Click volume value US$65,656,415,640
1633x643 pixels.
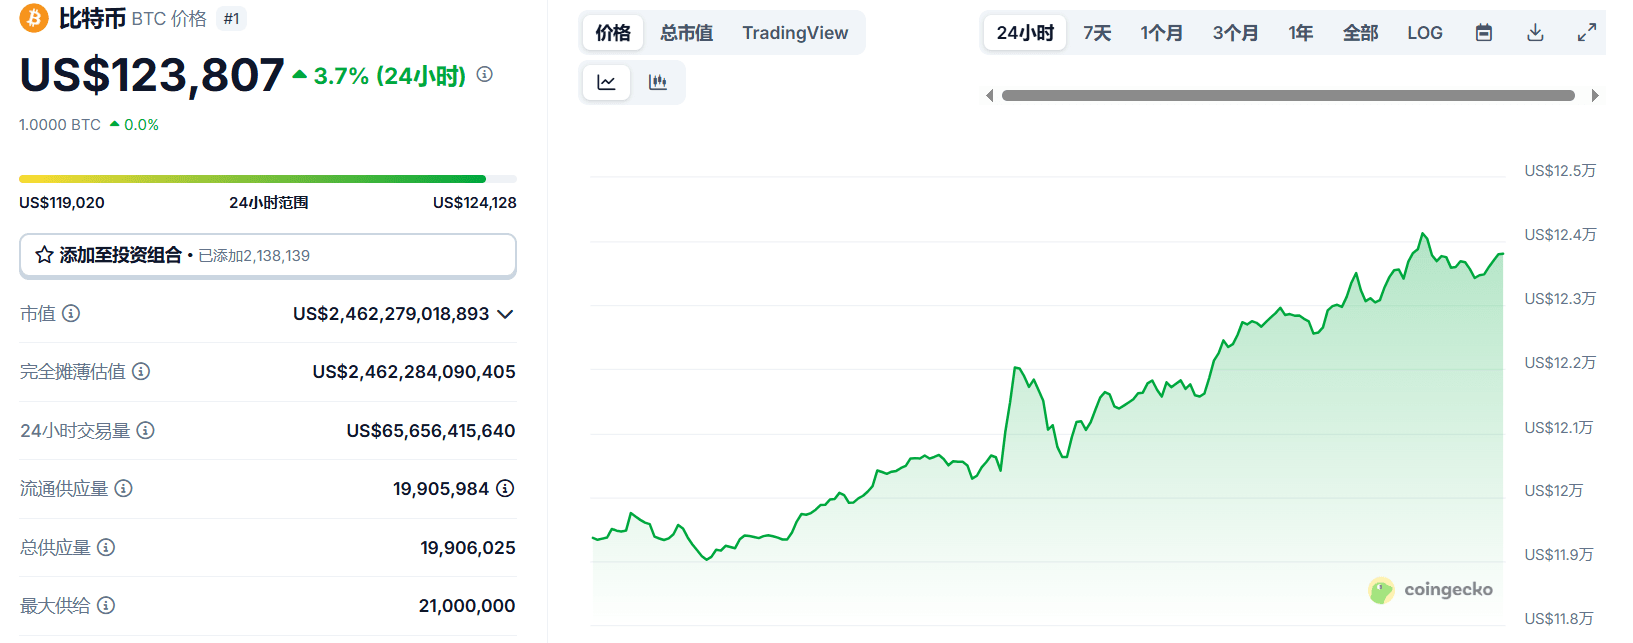pyautogui.click(x=431, y=431)
